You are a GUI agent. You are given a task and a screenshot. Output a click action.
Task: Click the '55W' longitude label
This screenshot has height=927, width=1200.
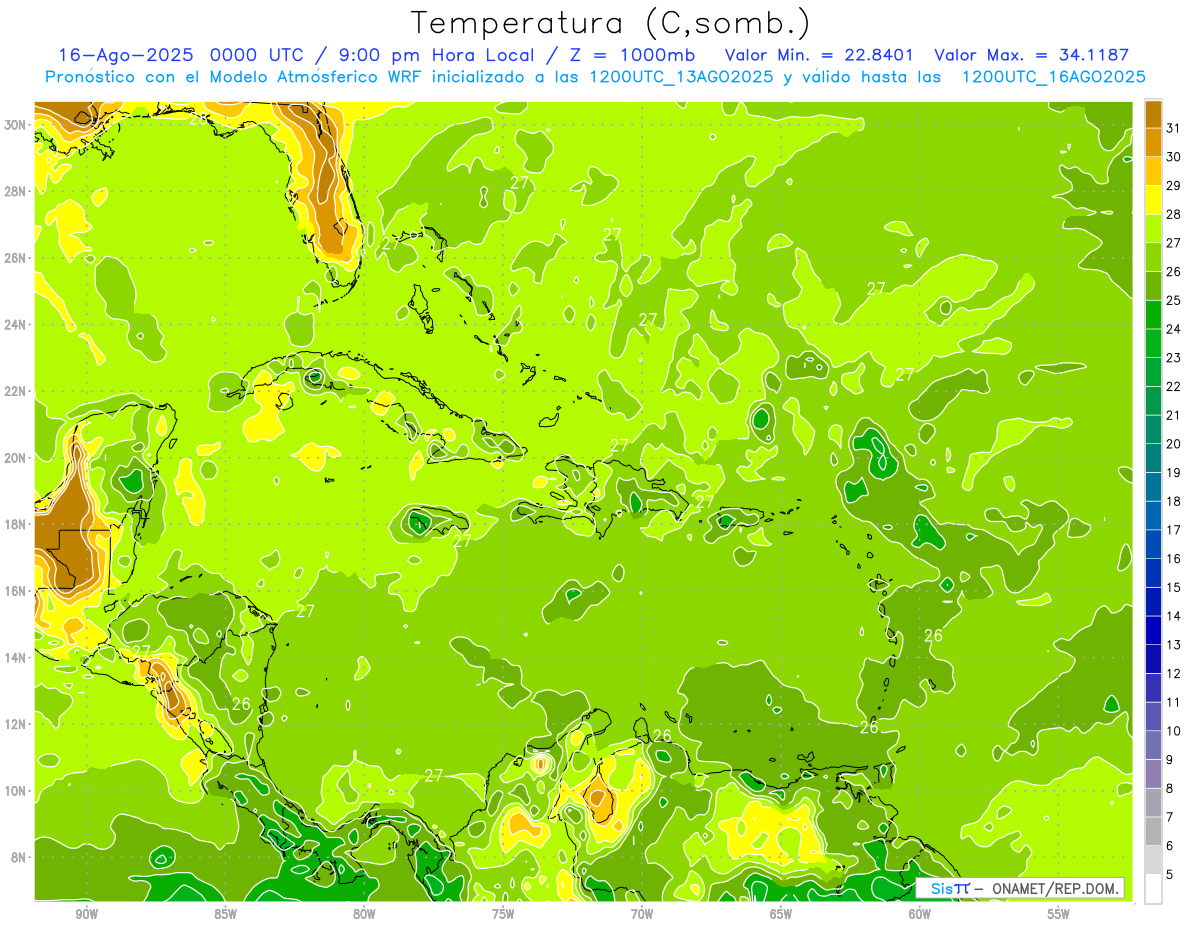click(x=1058, y=914)
